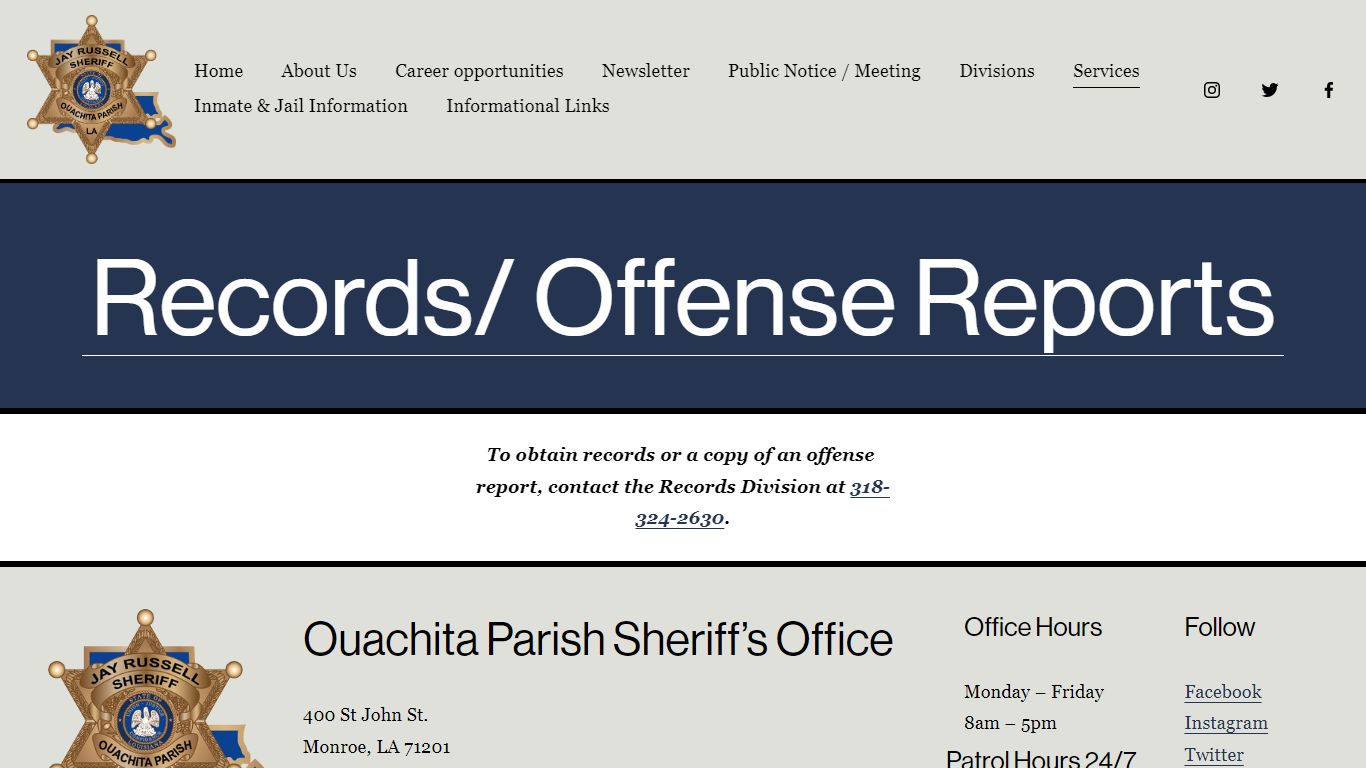The height and width of the screenshot is (768, 1366).
Task: Open the Divisions menu
Action: (x=997, y=71)
